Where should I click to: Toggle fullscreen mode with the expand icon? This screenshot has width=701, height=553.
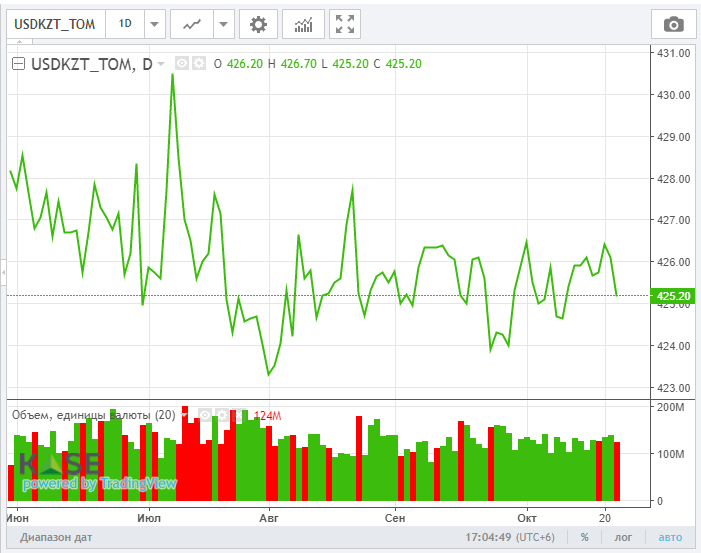coord(344,24)
